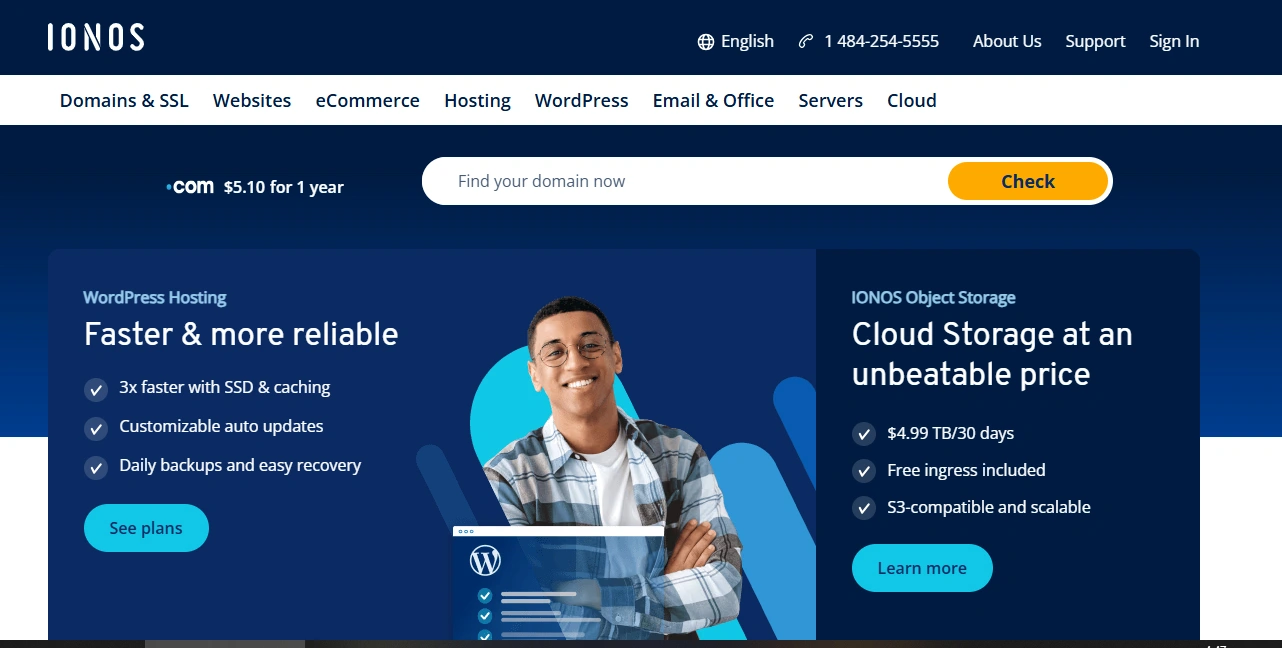Viewport: 1282px width, 648px height.
Task: Open the eCommerce menu
Action: coord(368,100)
